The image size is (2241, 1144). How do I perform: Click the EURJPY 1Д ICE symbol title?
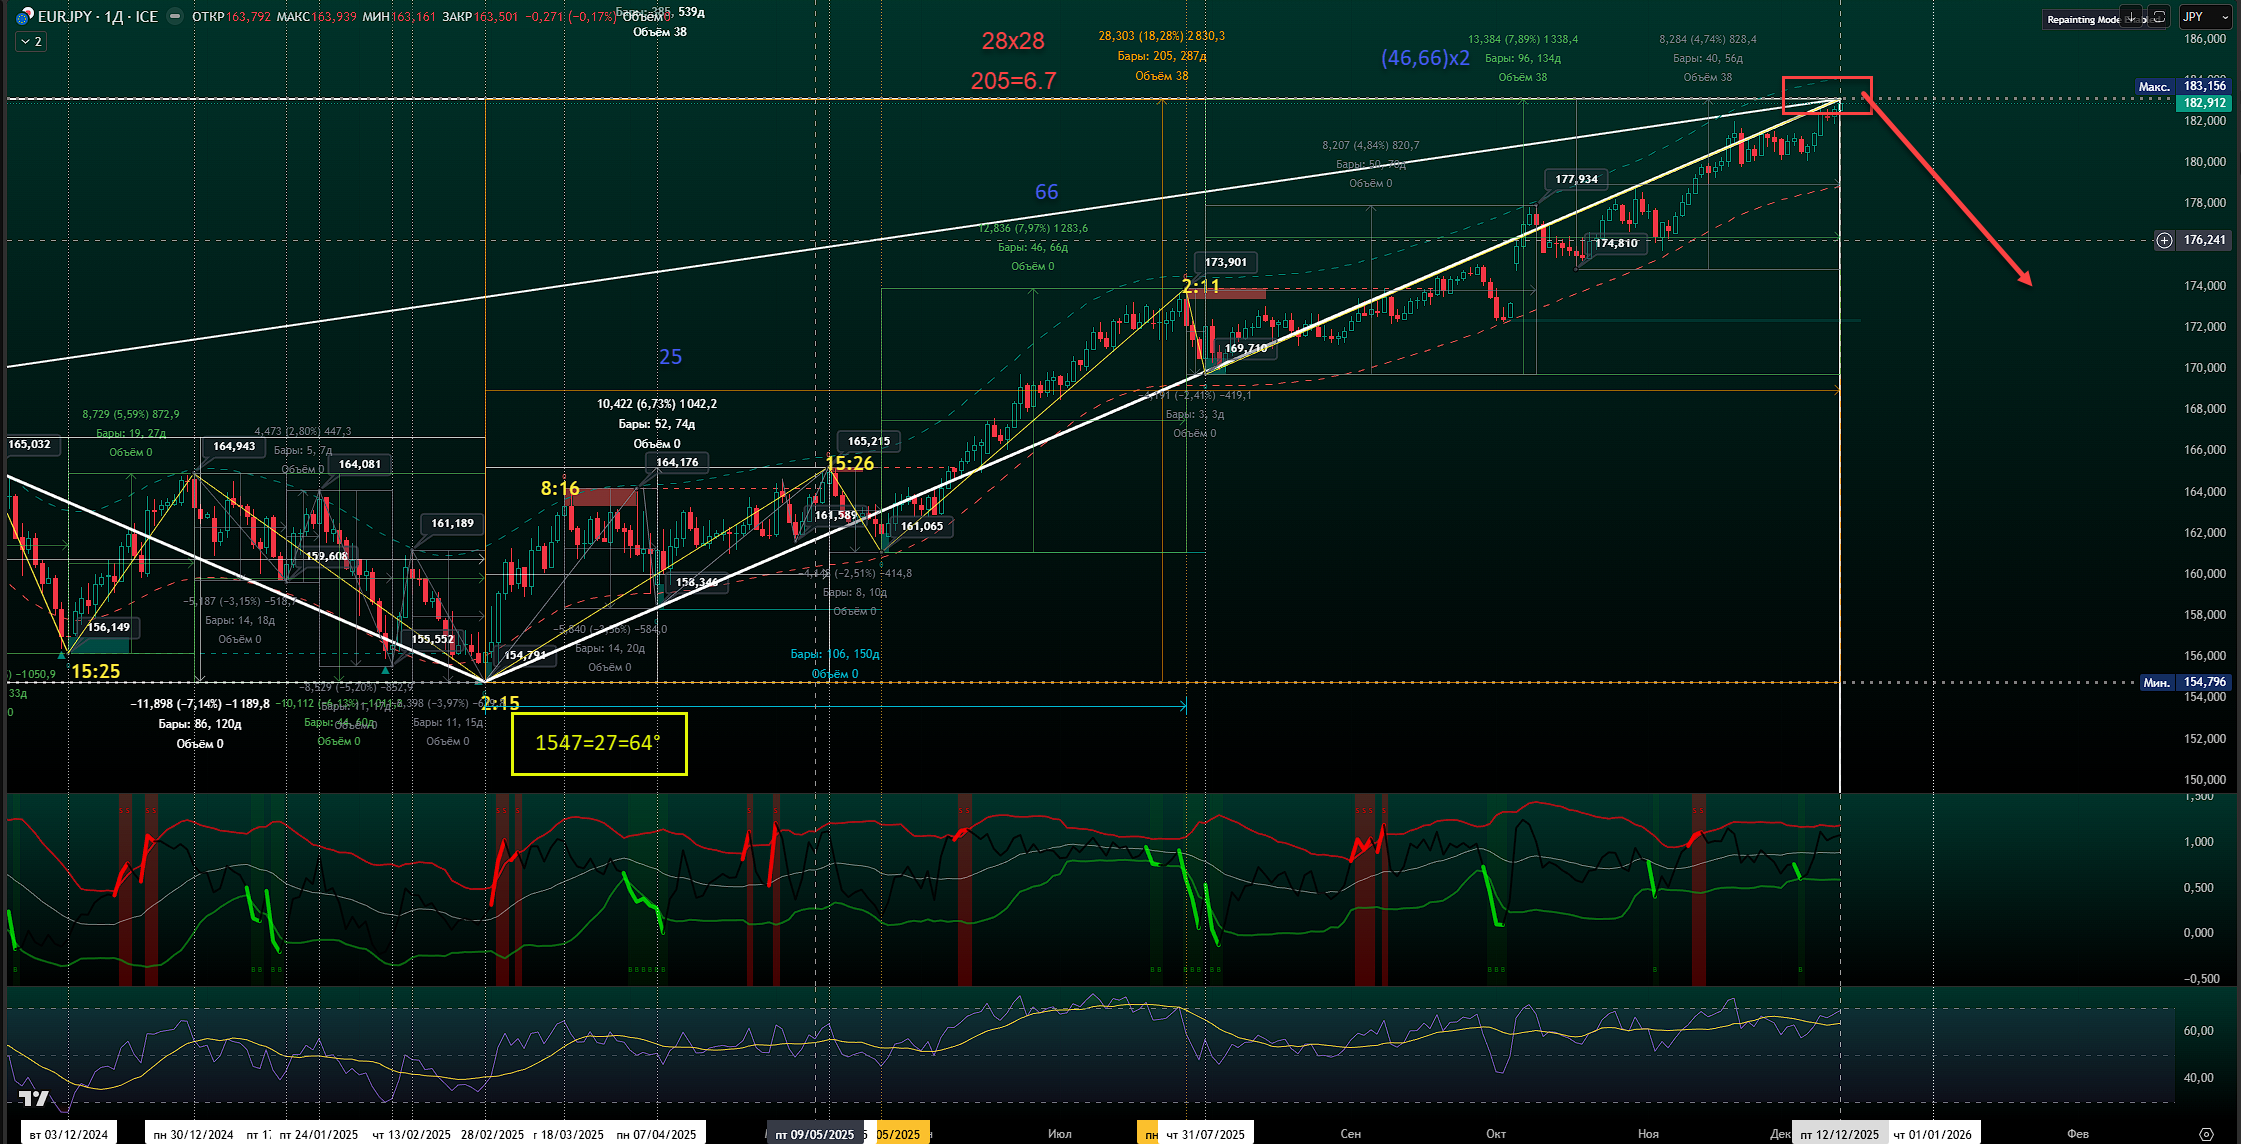(x=97, y=16)
